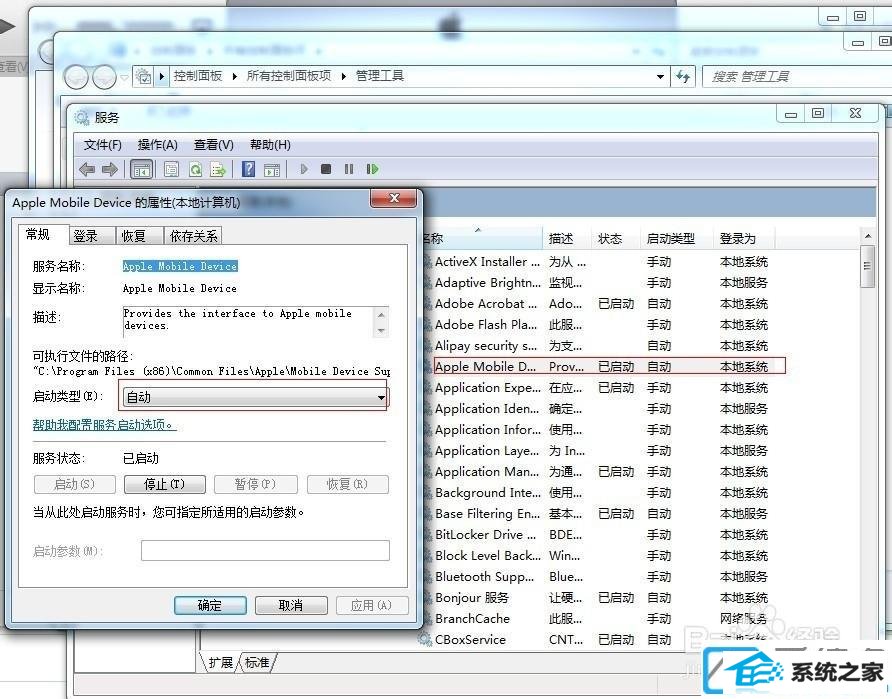Click the services list scrollbar thumb

[868, 266]
